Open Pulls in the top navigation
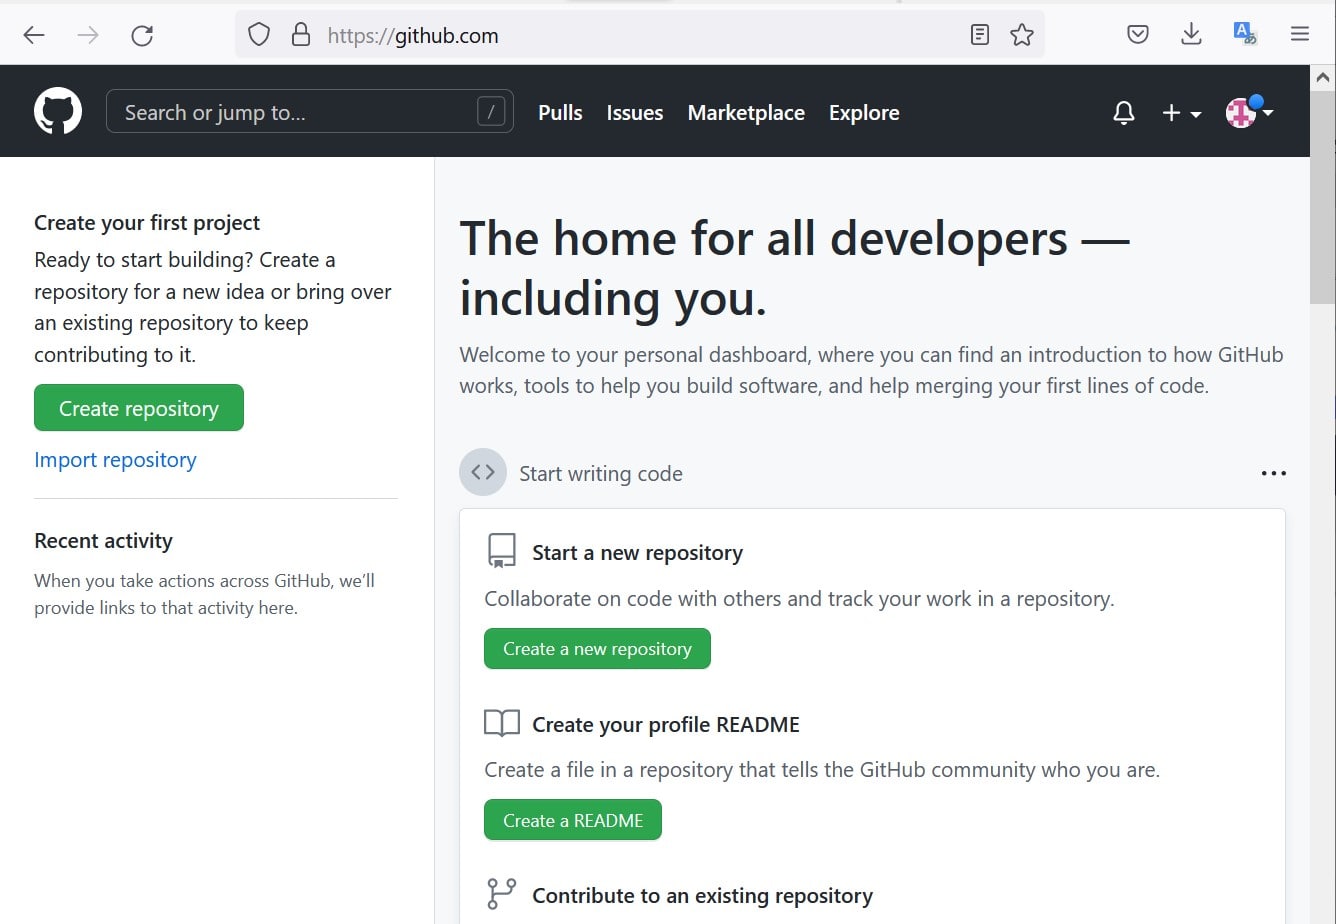This screenshot has height=924, width=1336. 560,113
